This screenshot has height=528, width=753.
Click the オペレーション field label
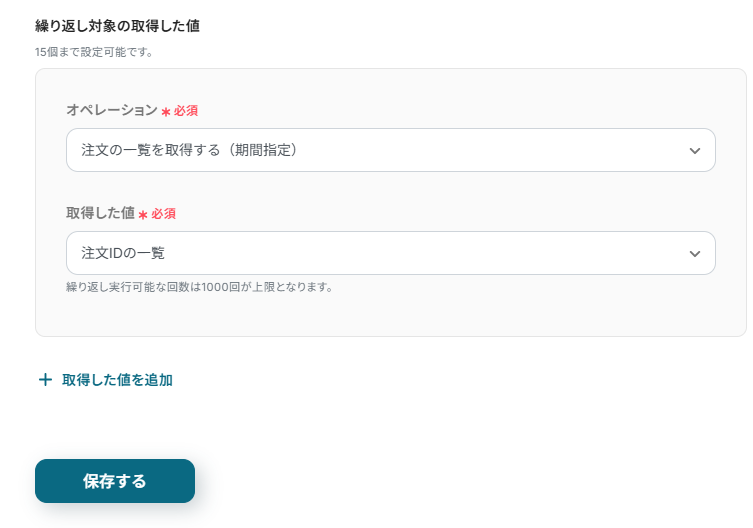point(112,110)
